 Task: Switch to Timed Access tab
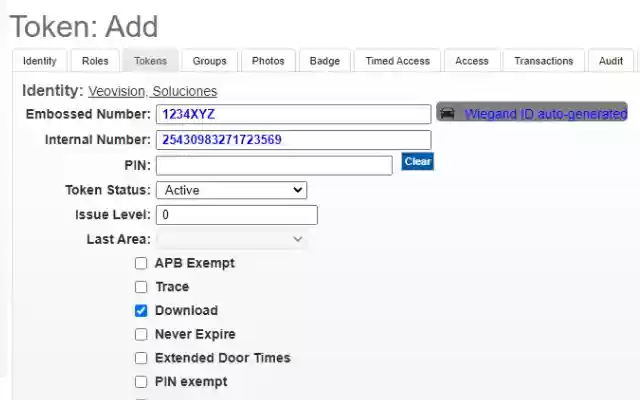[398, 61]
